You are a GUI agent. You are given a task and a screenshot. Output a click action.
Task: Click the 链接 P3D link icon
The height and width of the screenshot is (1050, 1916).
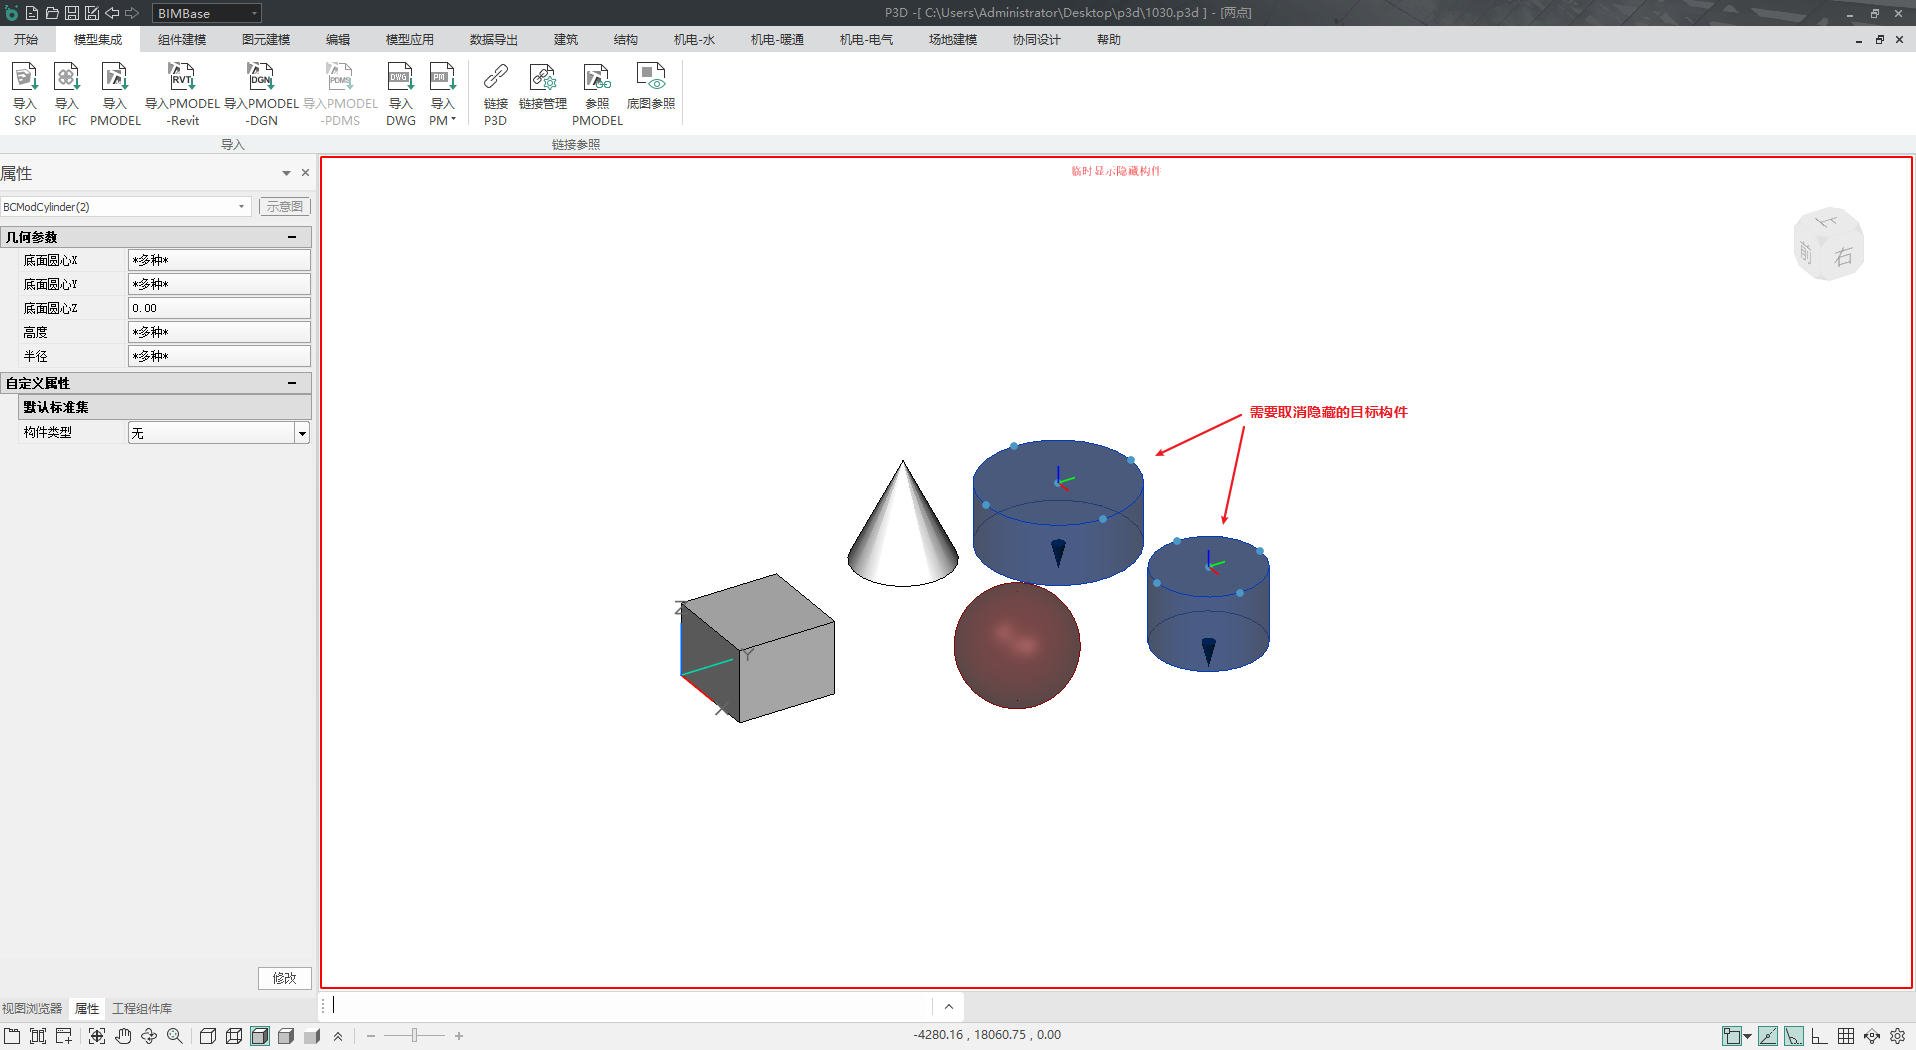[x=495, y=92]
